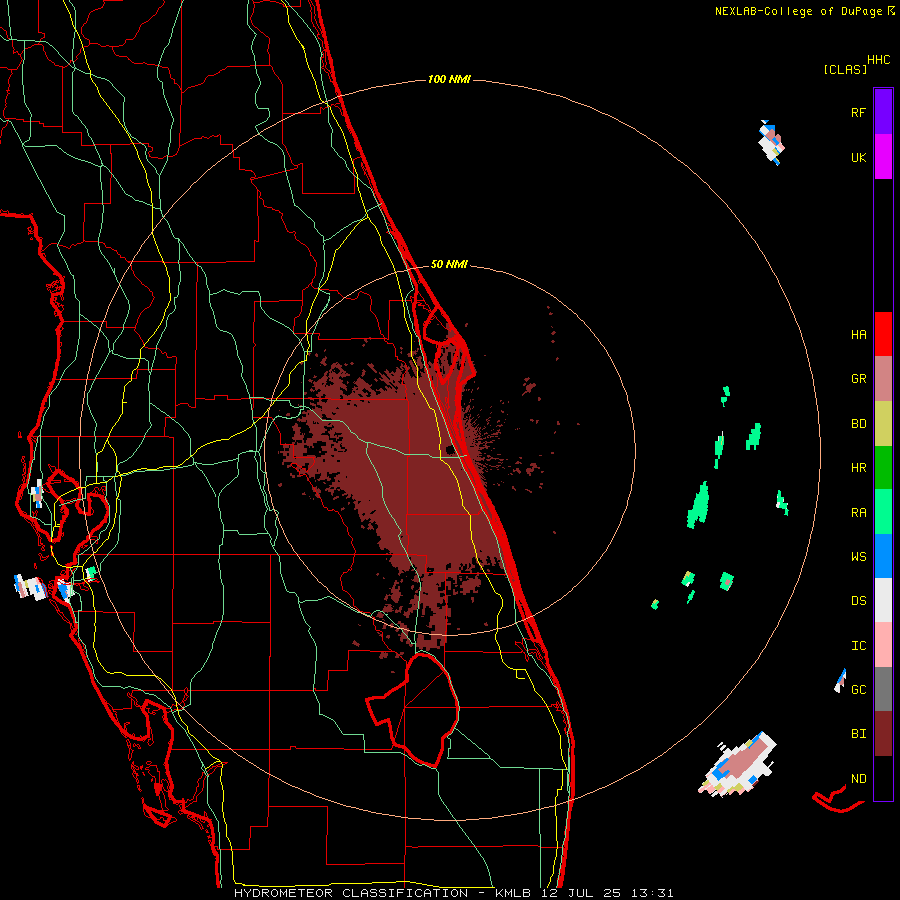This screenshot has height=900, width=900.
Task: Click the tallest green rain echo offshore
Action: point(698,505)
